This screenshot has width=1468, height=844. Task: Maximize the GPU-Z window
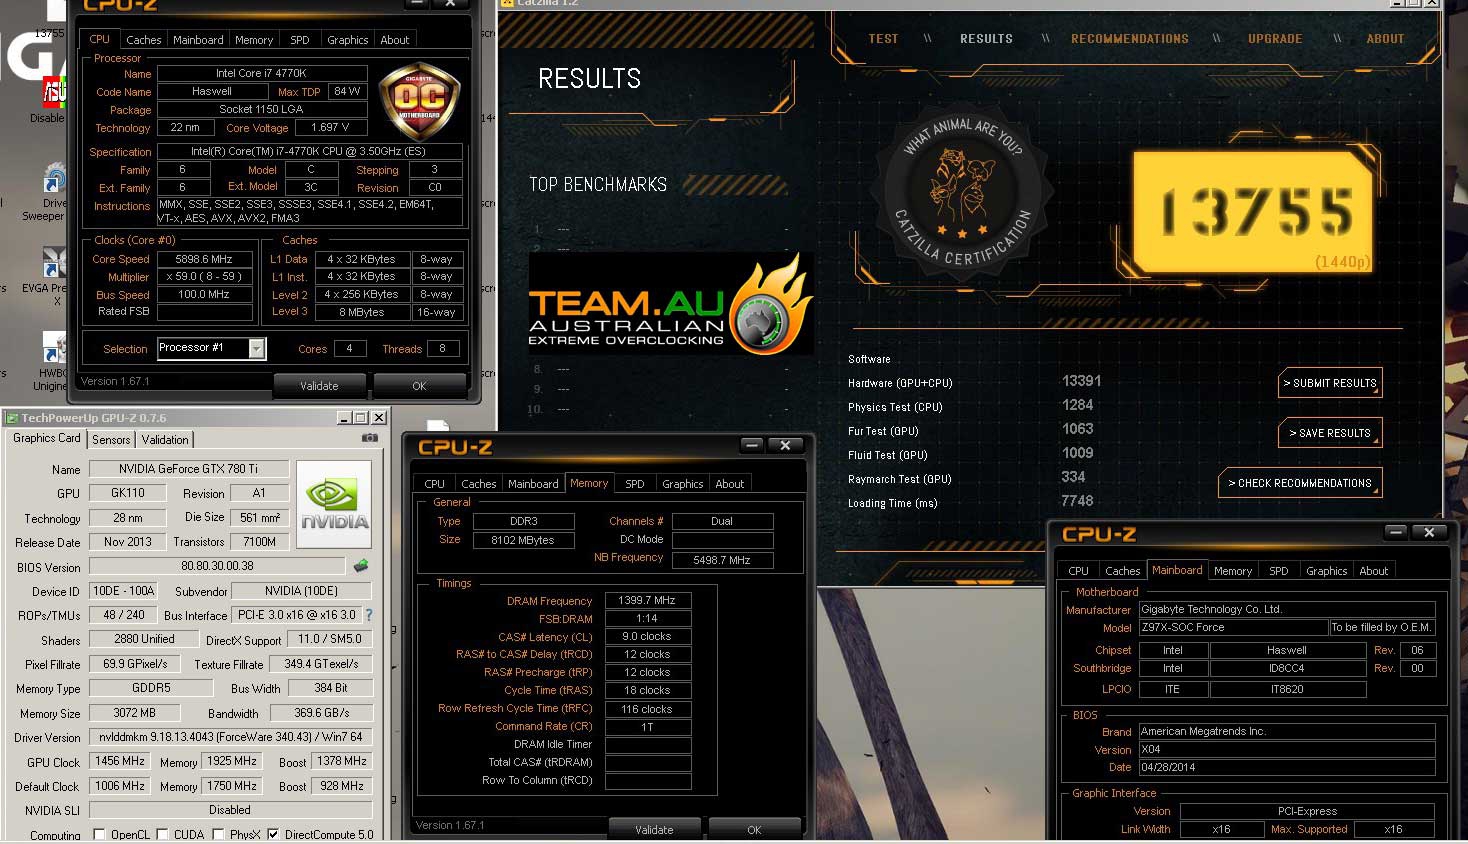361,417
